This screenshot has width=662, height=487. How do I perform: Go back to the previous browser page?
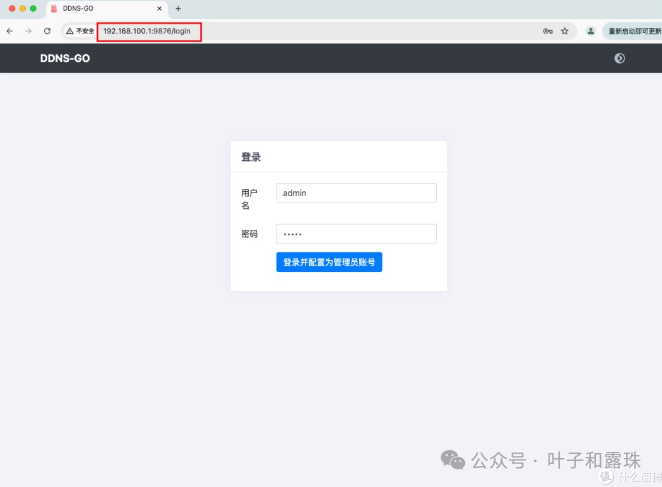coord(10,31)
